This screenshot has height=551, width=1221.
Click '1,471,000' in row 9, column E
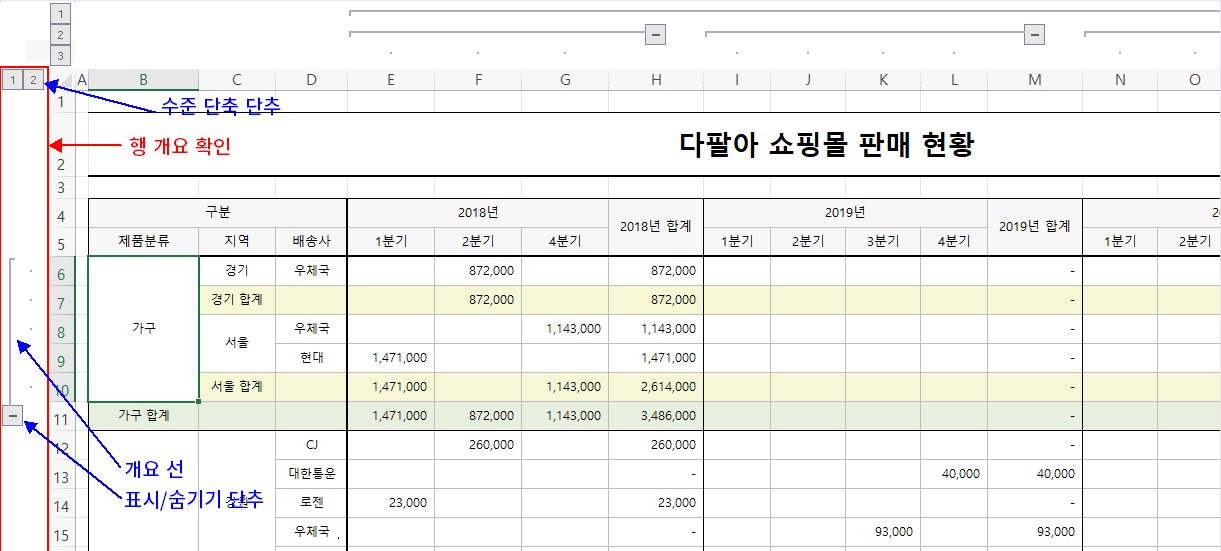coord(390,357)
